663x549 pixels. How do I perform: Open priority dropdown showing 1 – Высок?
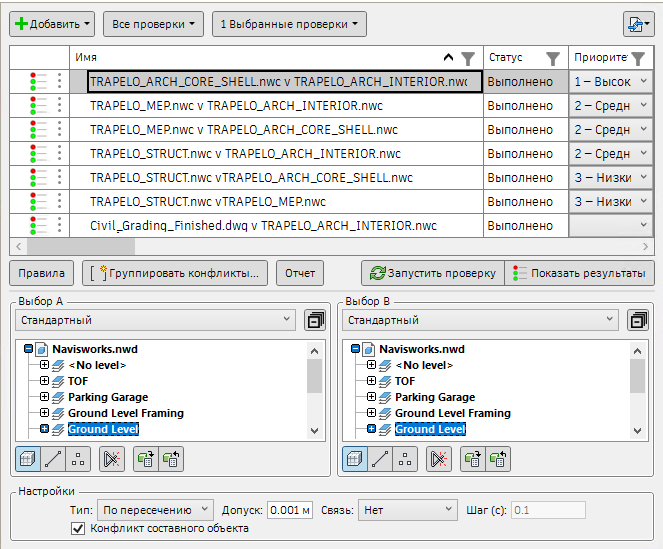click(x=611, y=82)
